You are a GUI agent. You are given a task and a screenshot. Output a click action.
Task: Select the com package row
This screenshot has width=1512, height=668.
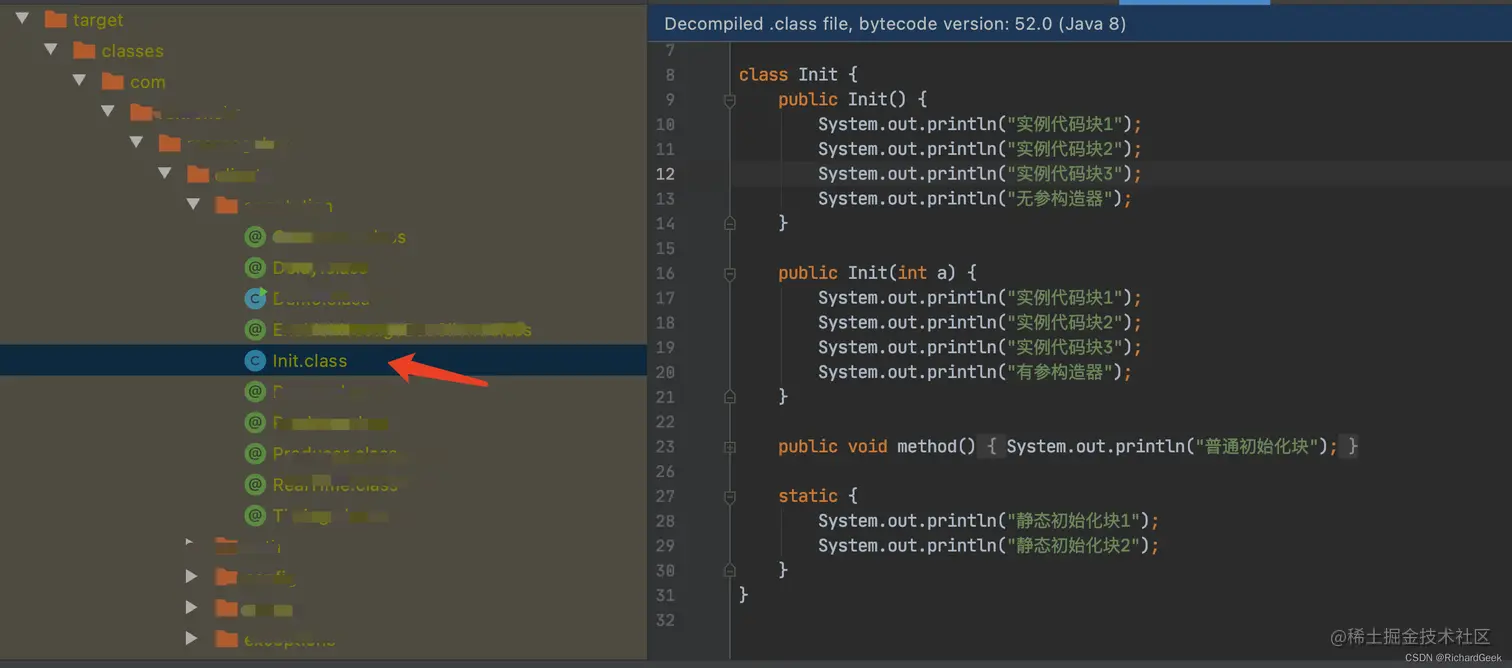[x=323, y=81]
